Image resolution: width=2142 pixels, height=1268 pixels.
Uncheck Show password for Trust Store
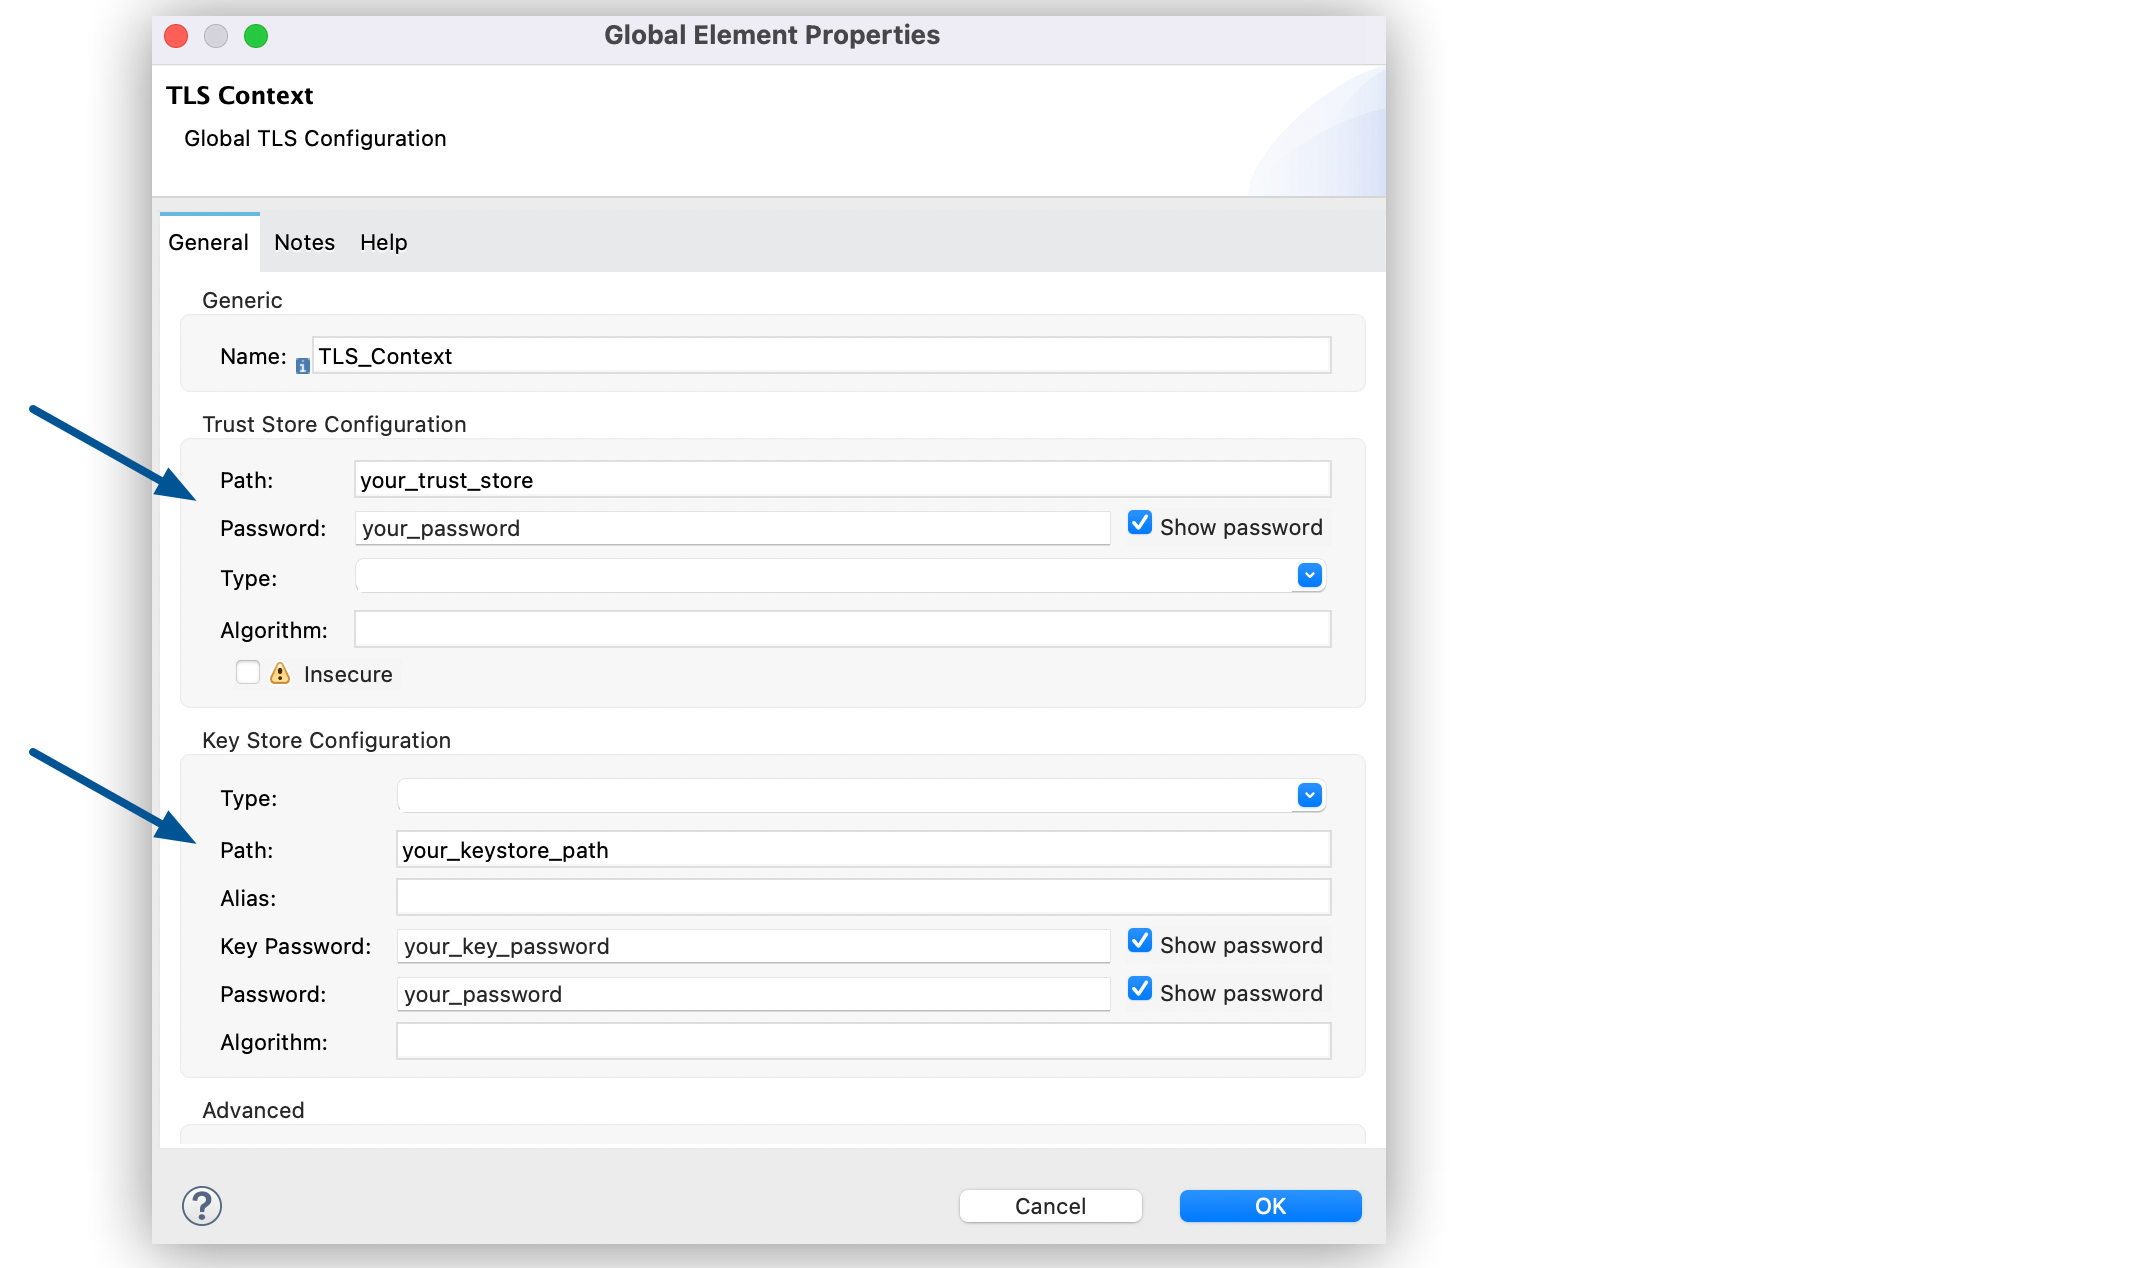point(1140,523)
